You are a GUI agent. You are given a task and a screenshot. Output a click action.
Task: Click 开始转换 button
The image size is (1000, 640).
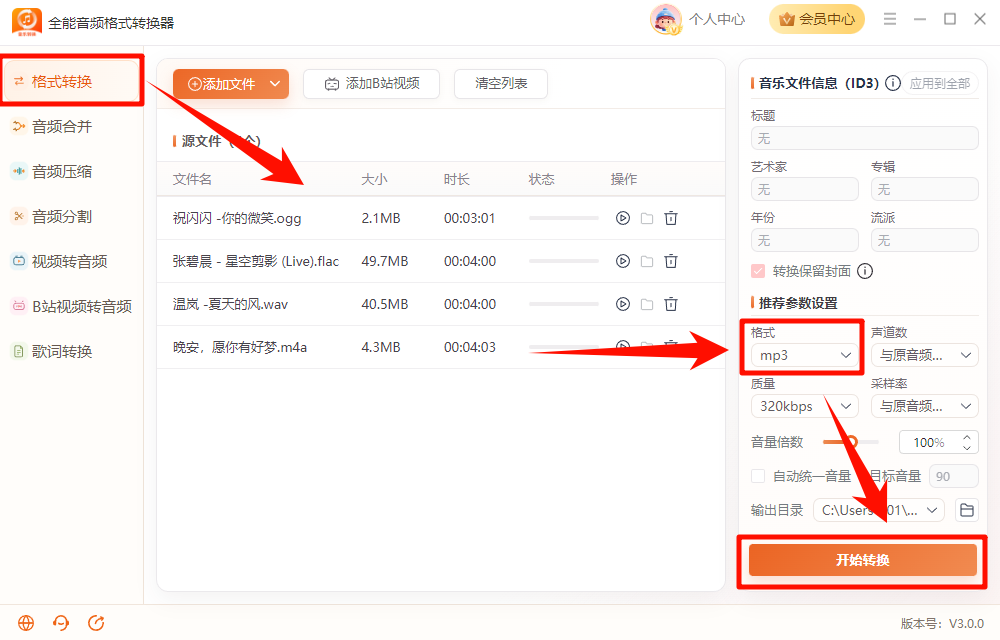coord(862,560)
